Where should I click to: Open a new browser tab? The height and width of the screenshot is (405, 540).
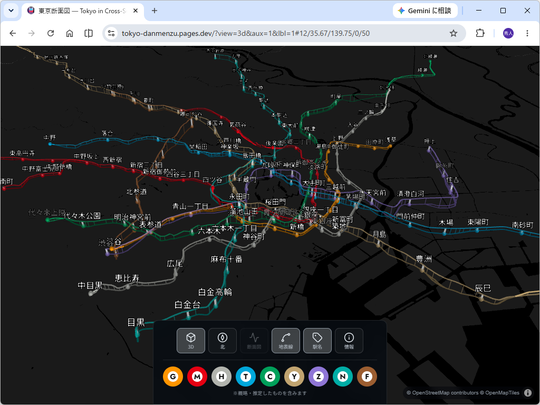click(x=154, y=11)
